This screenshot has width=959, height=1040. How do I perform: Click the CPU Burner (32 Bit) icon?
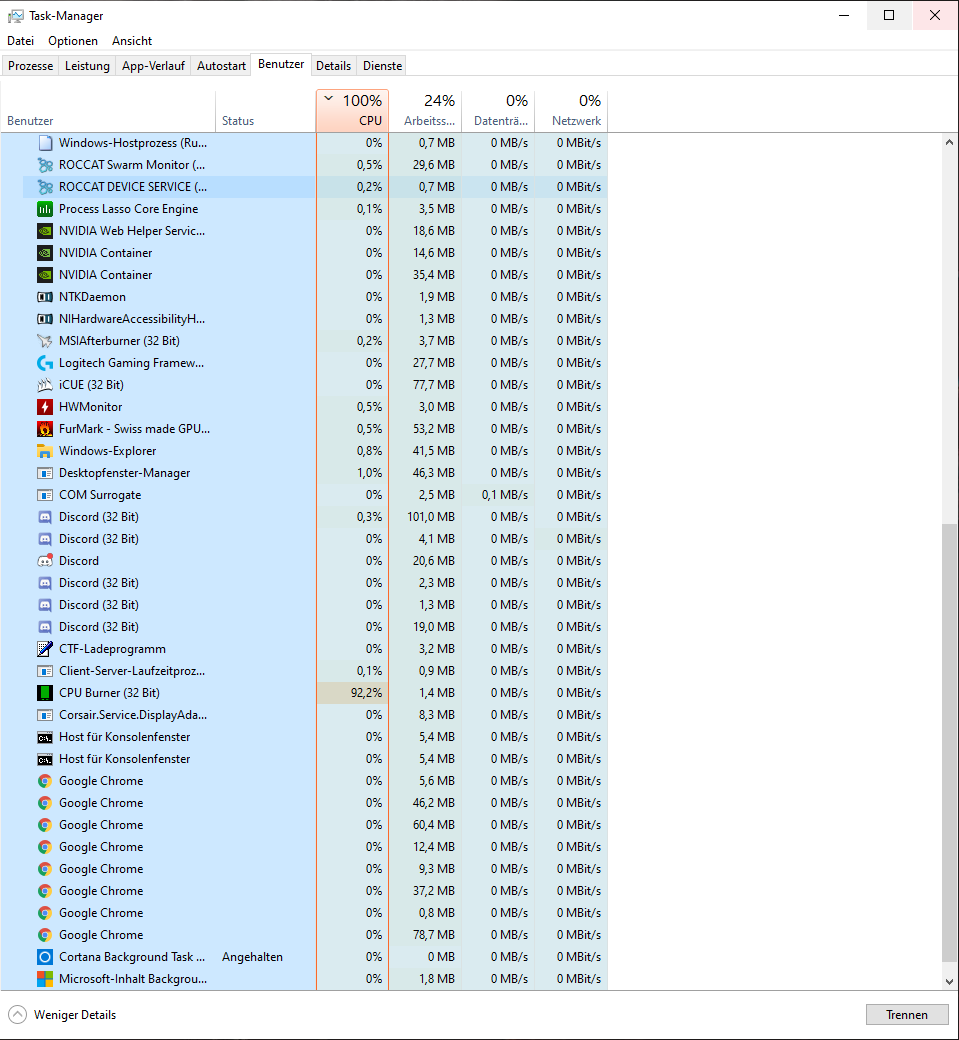pos(44,693)
